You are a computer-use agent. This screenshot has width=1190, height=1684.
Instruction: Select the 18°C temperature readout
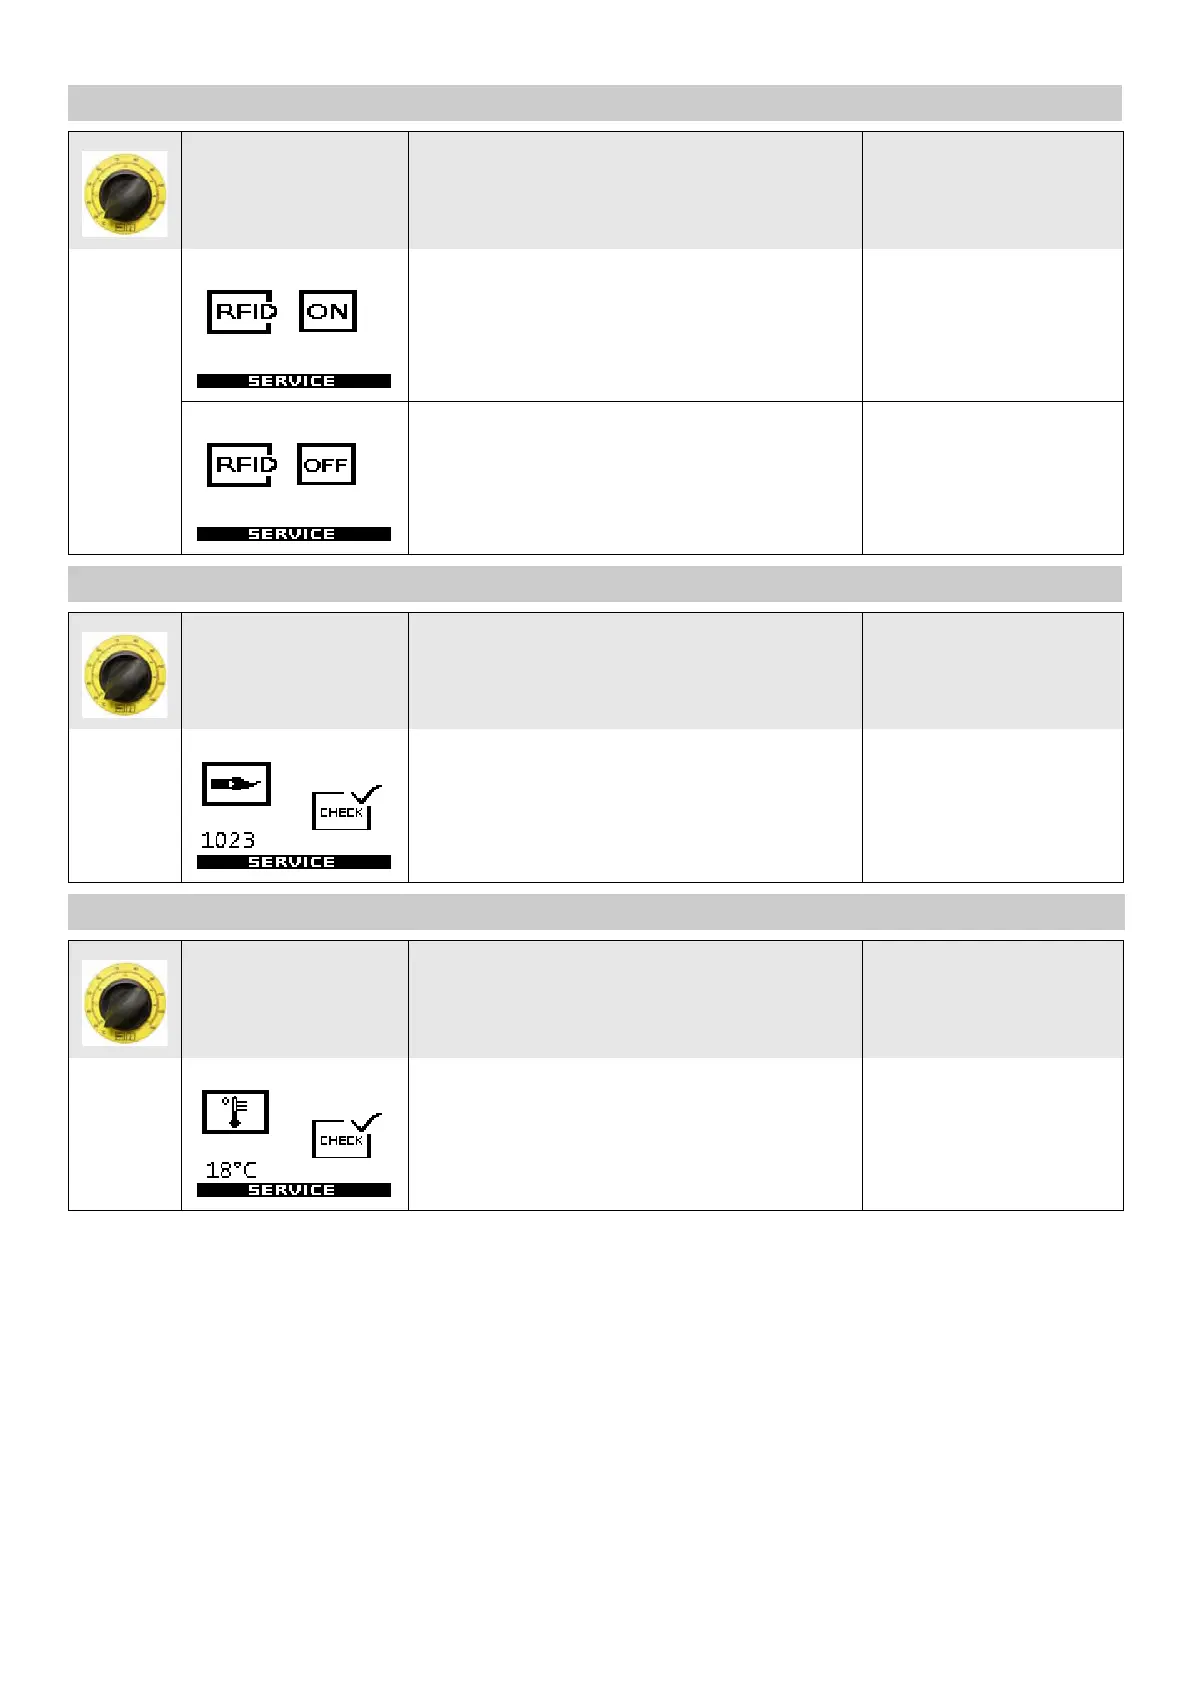231,1169
